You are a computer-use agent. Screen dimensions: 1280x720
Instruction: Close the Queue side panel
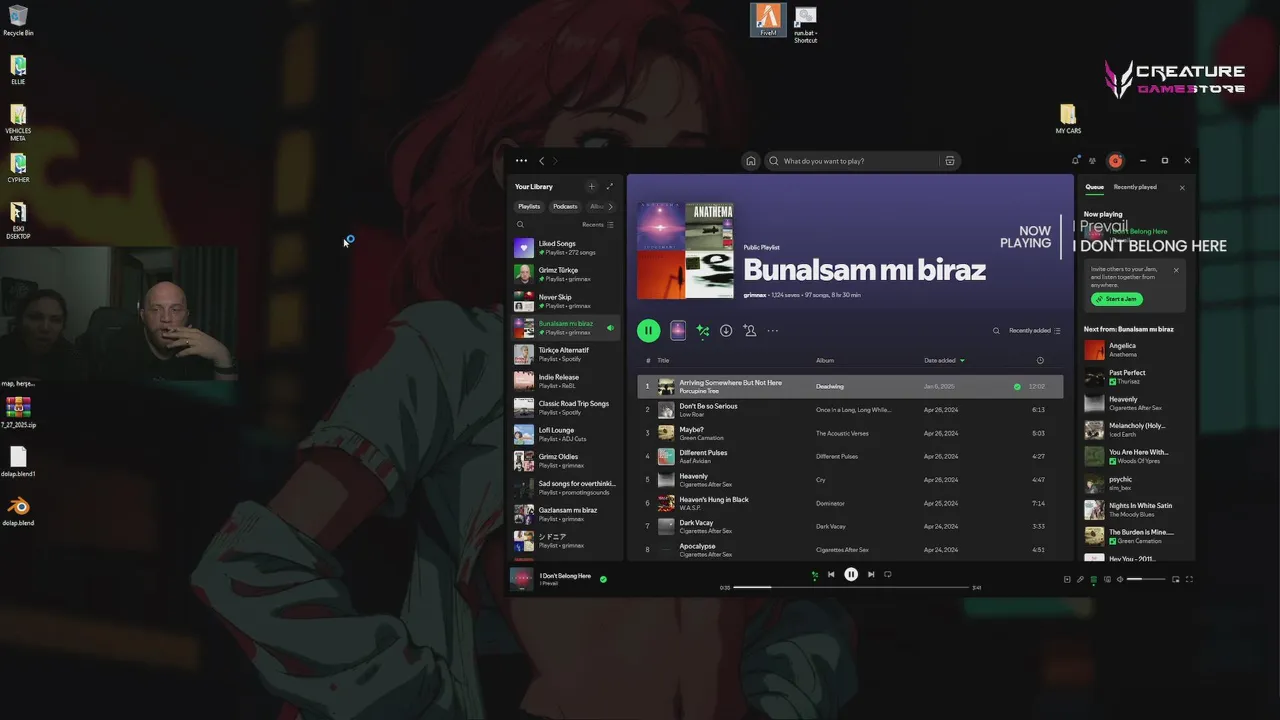tap(1182, 187)
